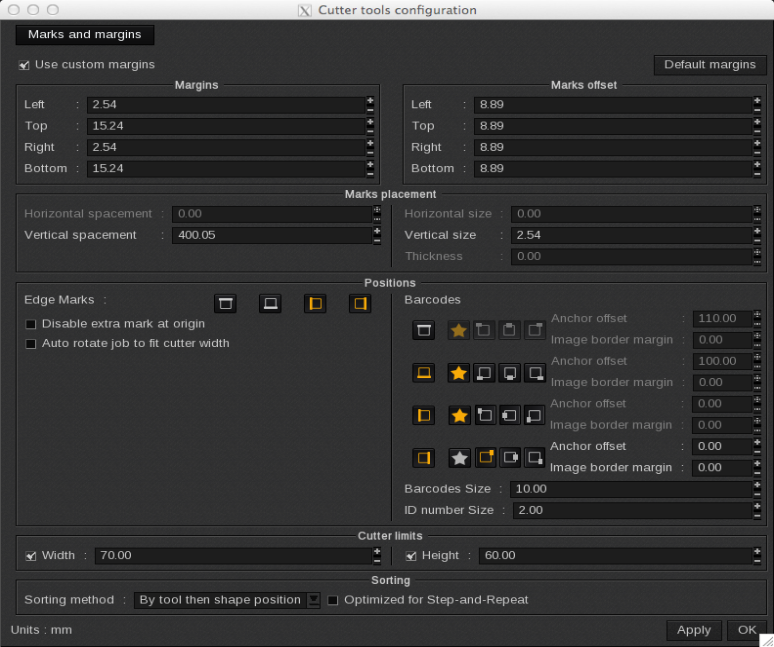Image resolution: width=774 pixels, height=647 pixels.
Task: Click the orange corner anchor icon in the right-edge barcode row
Action: click(485, 458)
